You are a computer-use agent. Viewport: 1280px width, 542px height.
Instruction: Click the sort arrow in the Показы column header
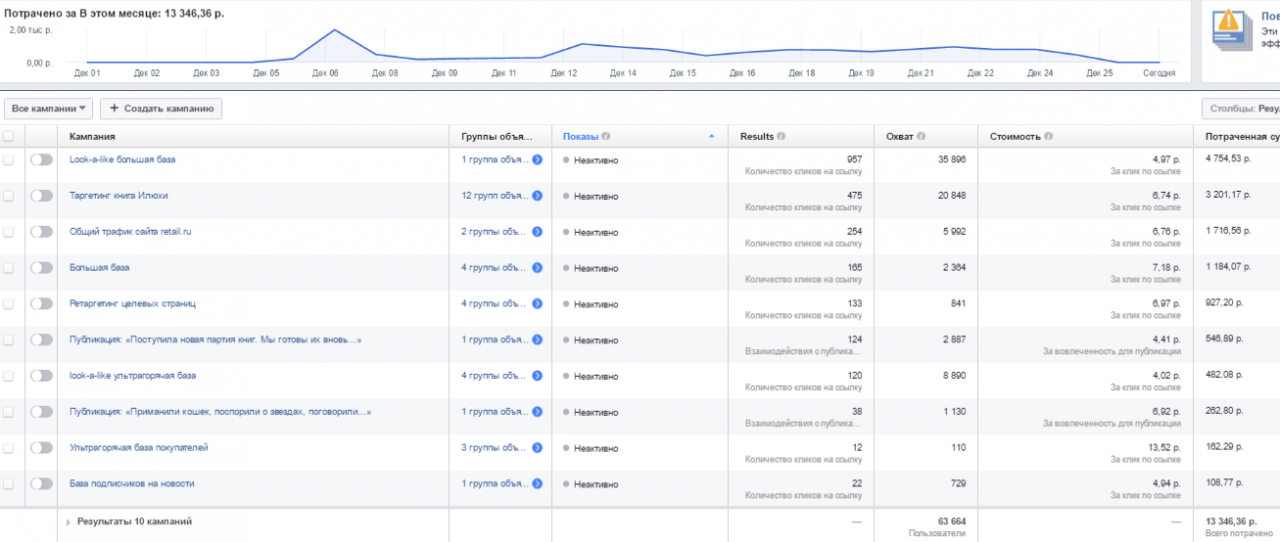coord(712,136)
